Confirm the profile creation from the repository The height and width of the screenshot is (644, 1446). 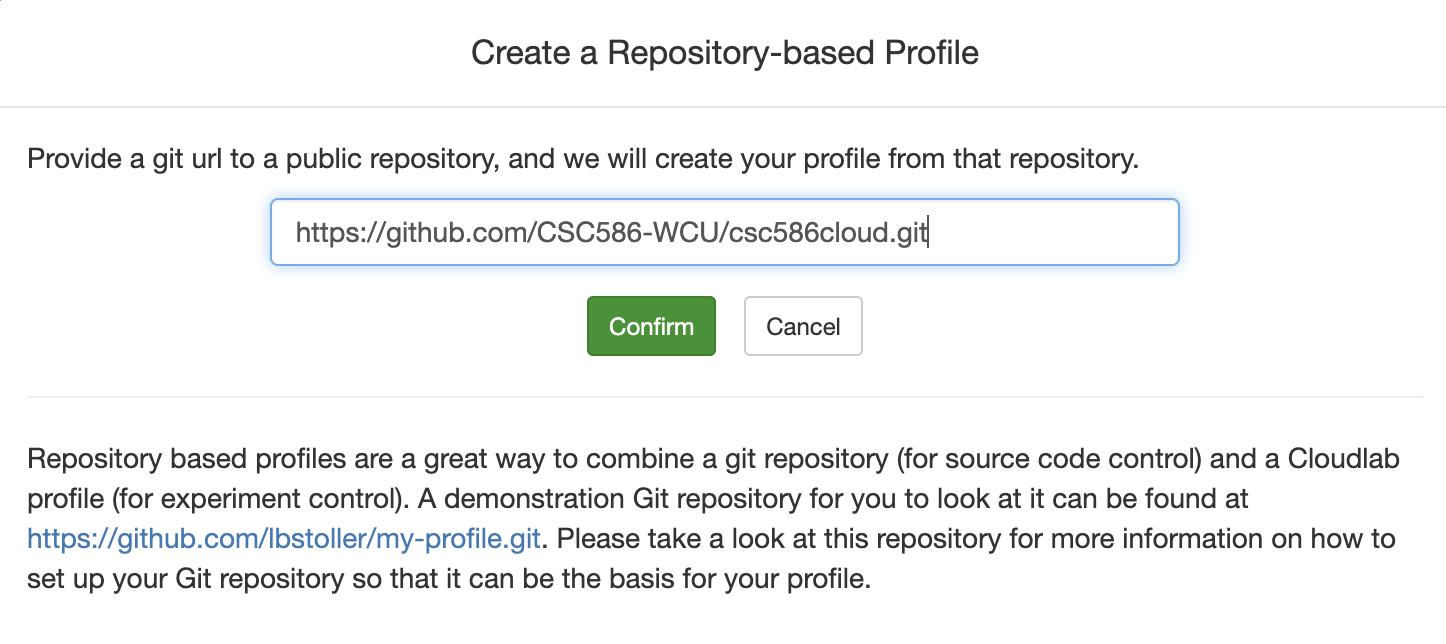pyautogui.click(x=651, y=326)
